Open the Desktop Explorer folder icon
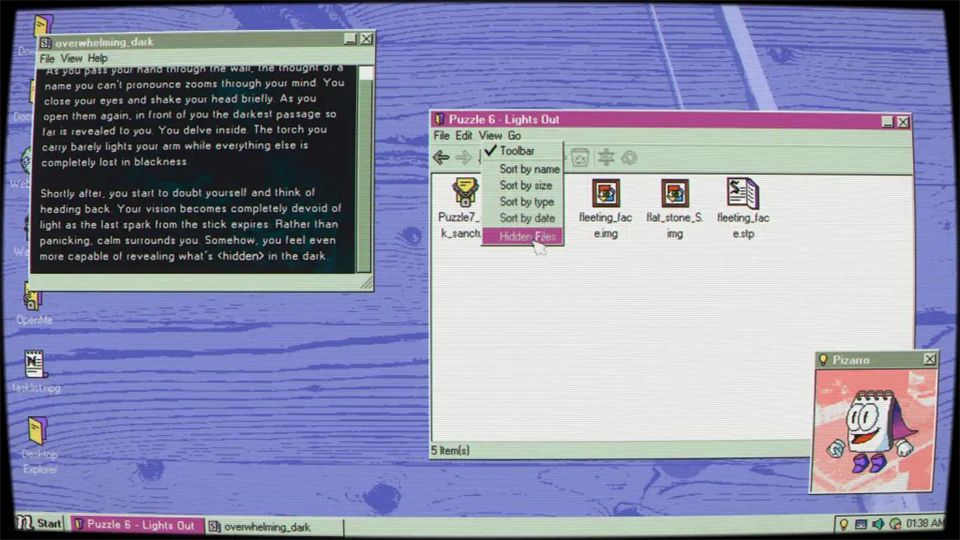The width and height of the screenshot is (960, 540). click(37, 431)
